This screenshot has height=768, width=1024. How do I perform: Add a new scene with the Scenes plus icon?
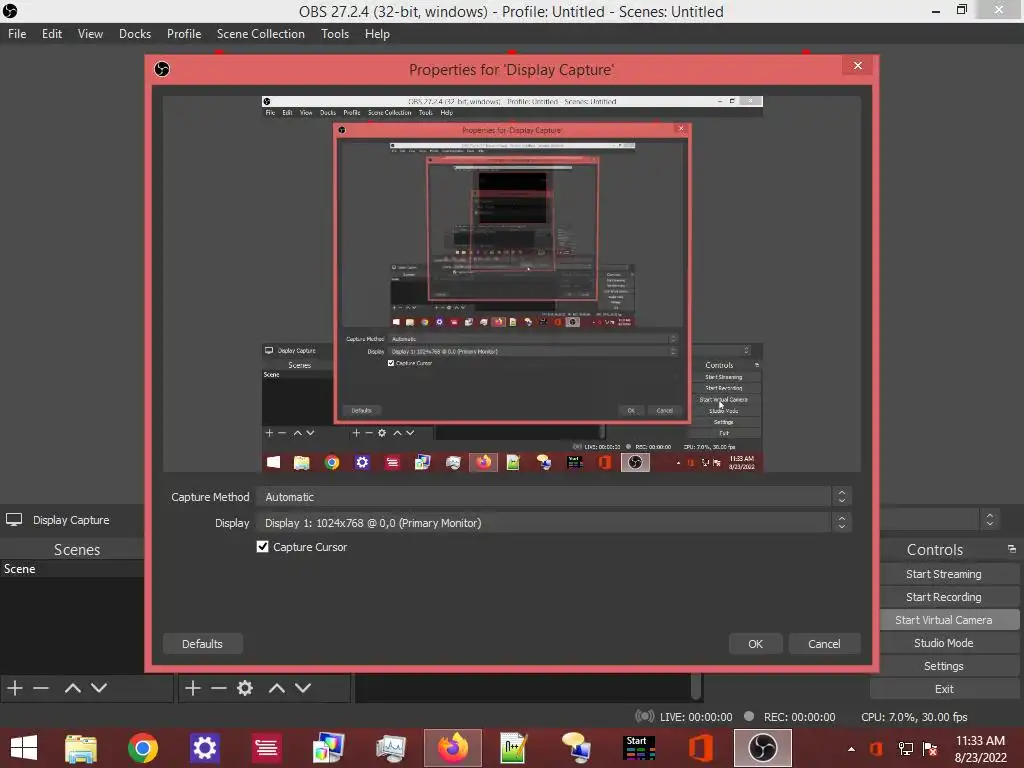coord(15,688)
